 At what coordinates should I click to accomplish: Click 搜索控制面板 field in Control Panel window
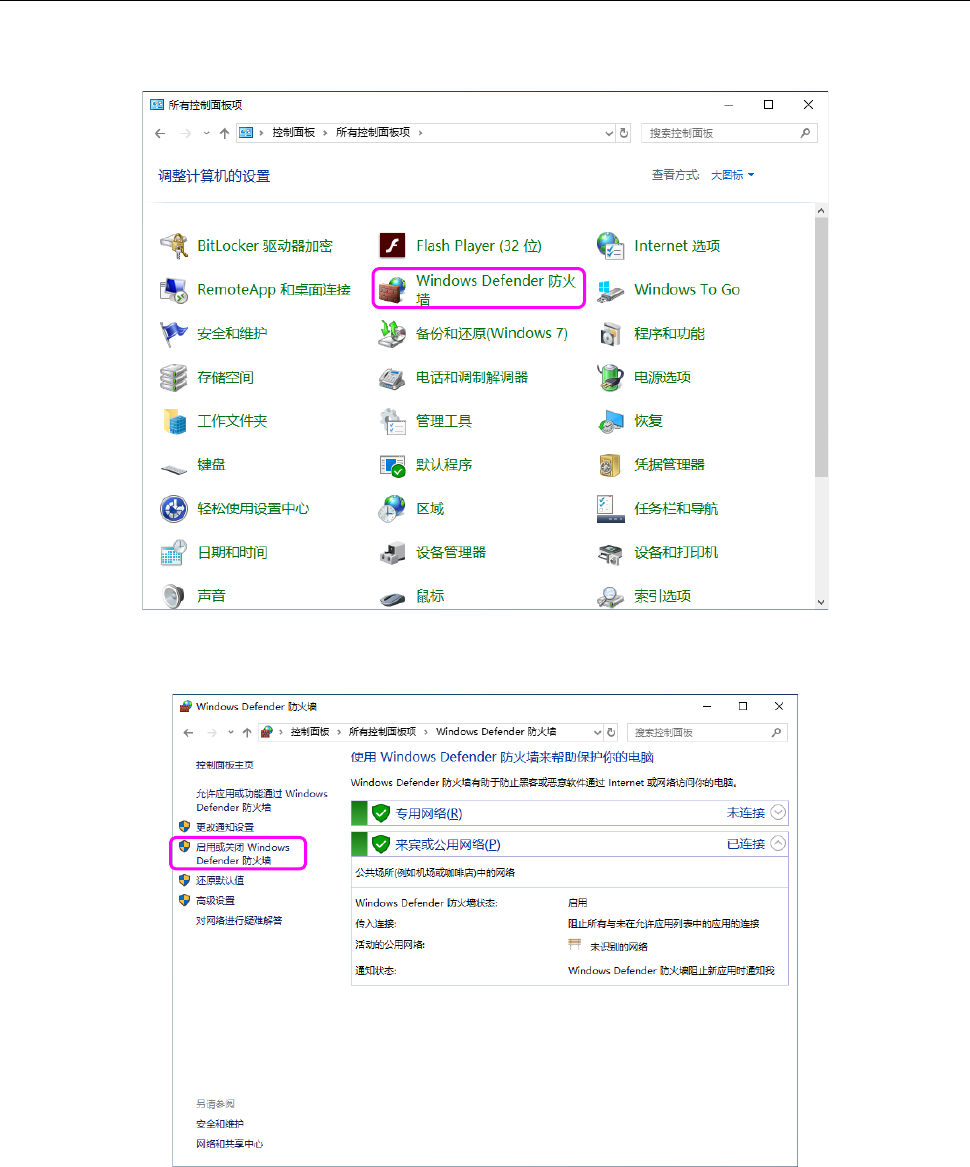(x=729, y=133)
